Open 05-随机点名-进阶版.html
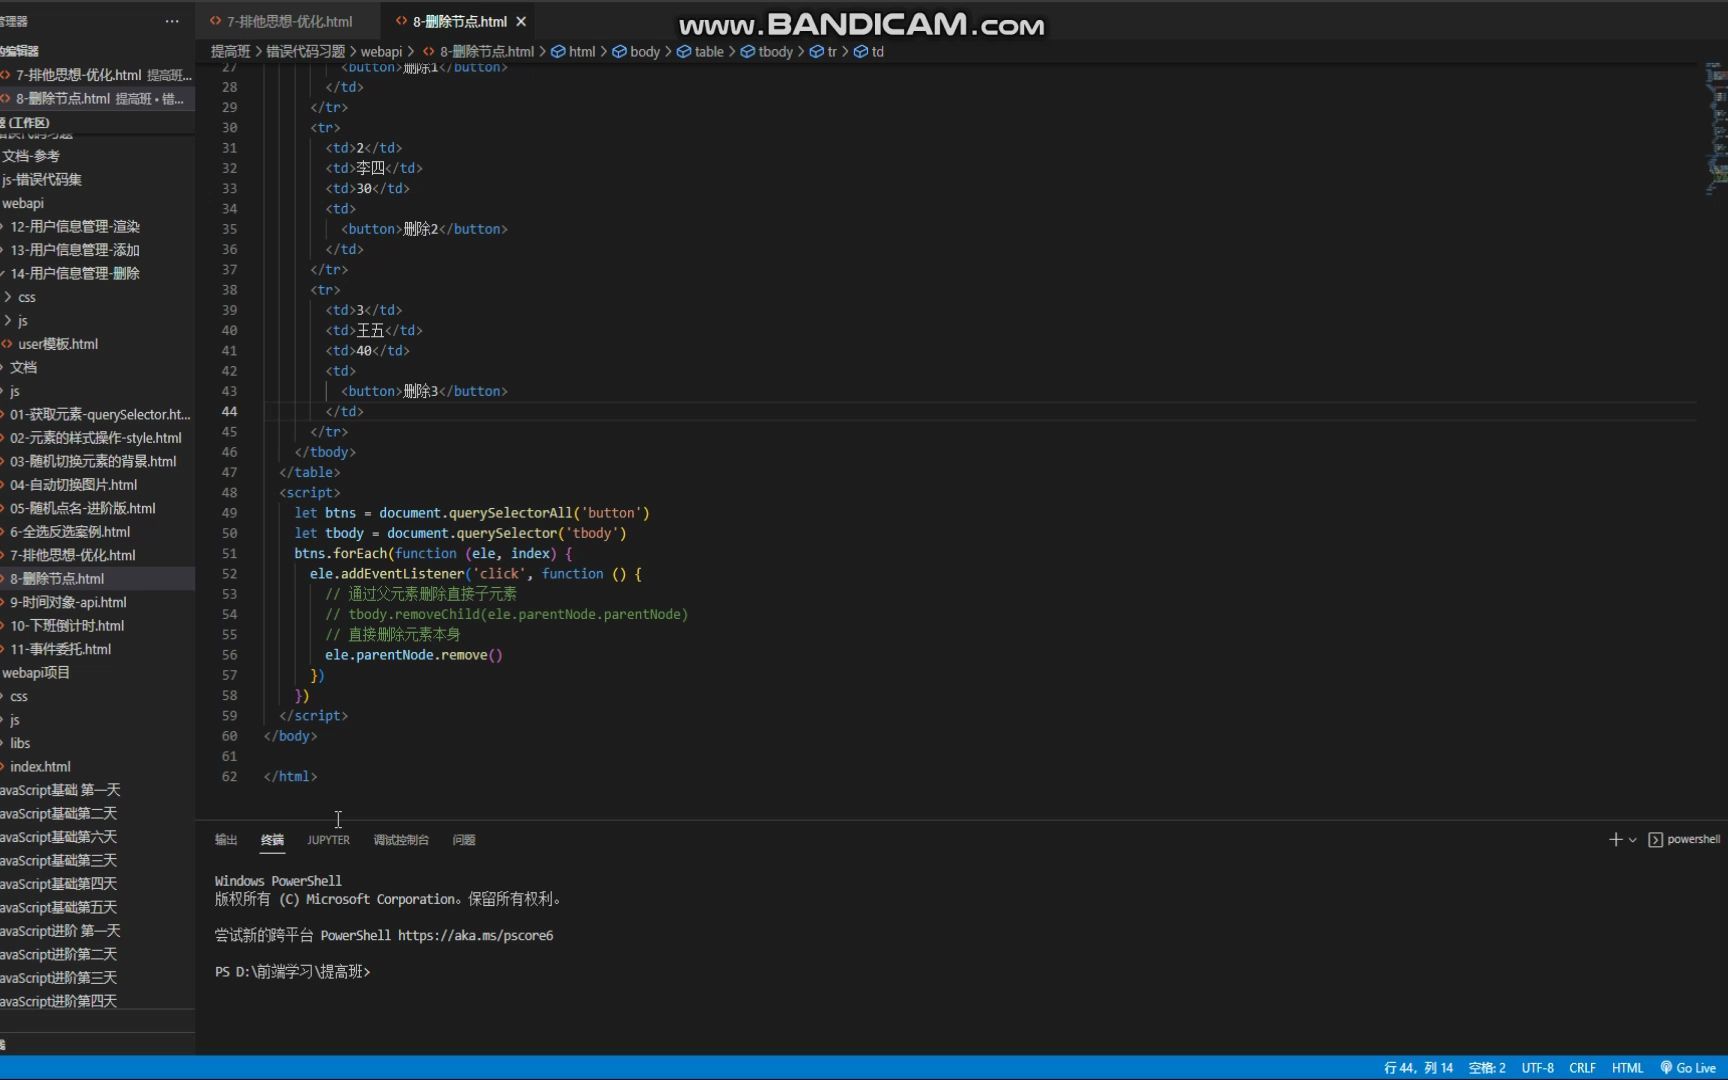This screenshot has height=1080, width=1728. pos(97,508)
